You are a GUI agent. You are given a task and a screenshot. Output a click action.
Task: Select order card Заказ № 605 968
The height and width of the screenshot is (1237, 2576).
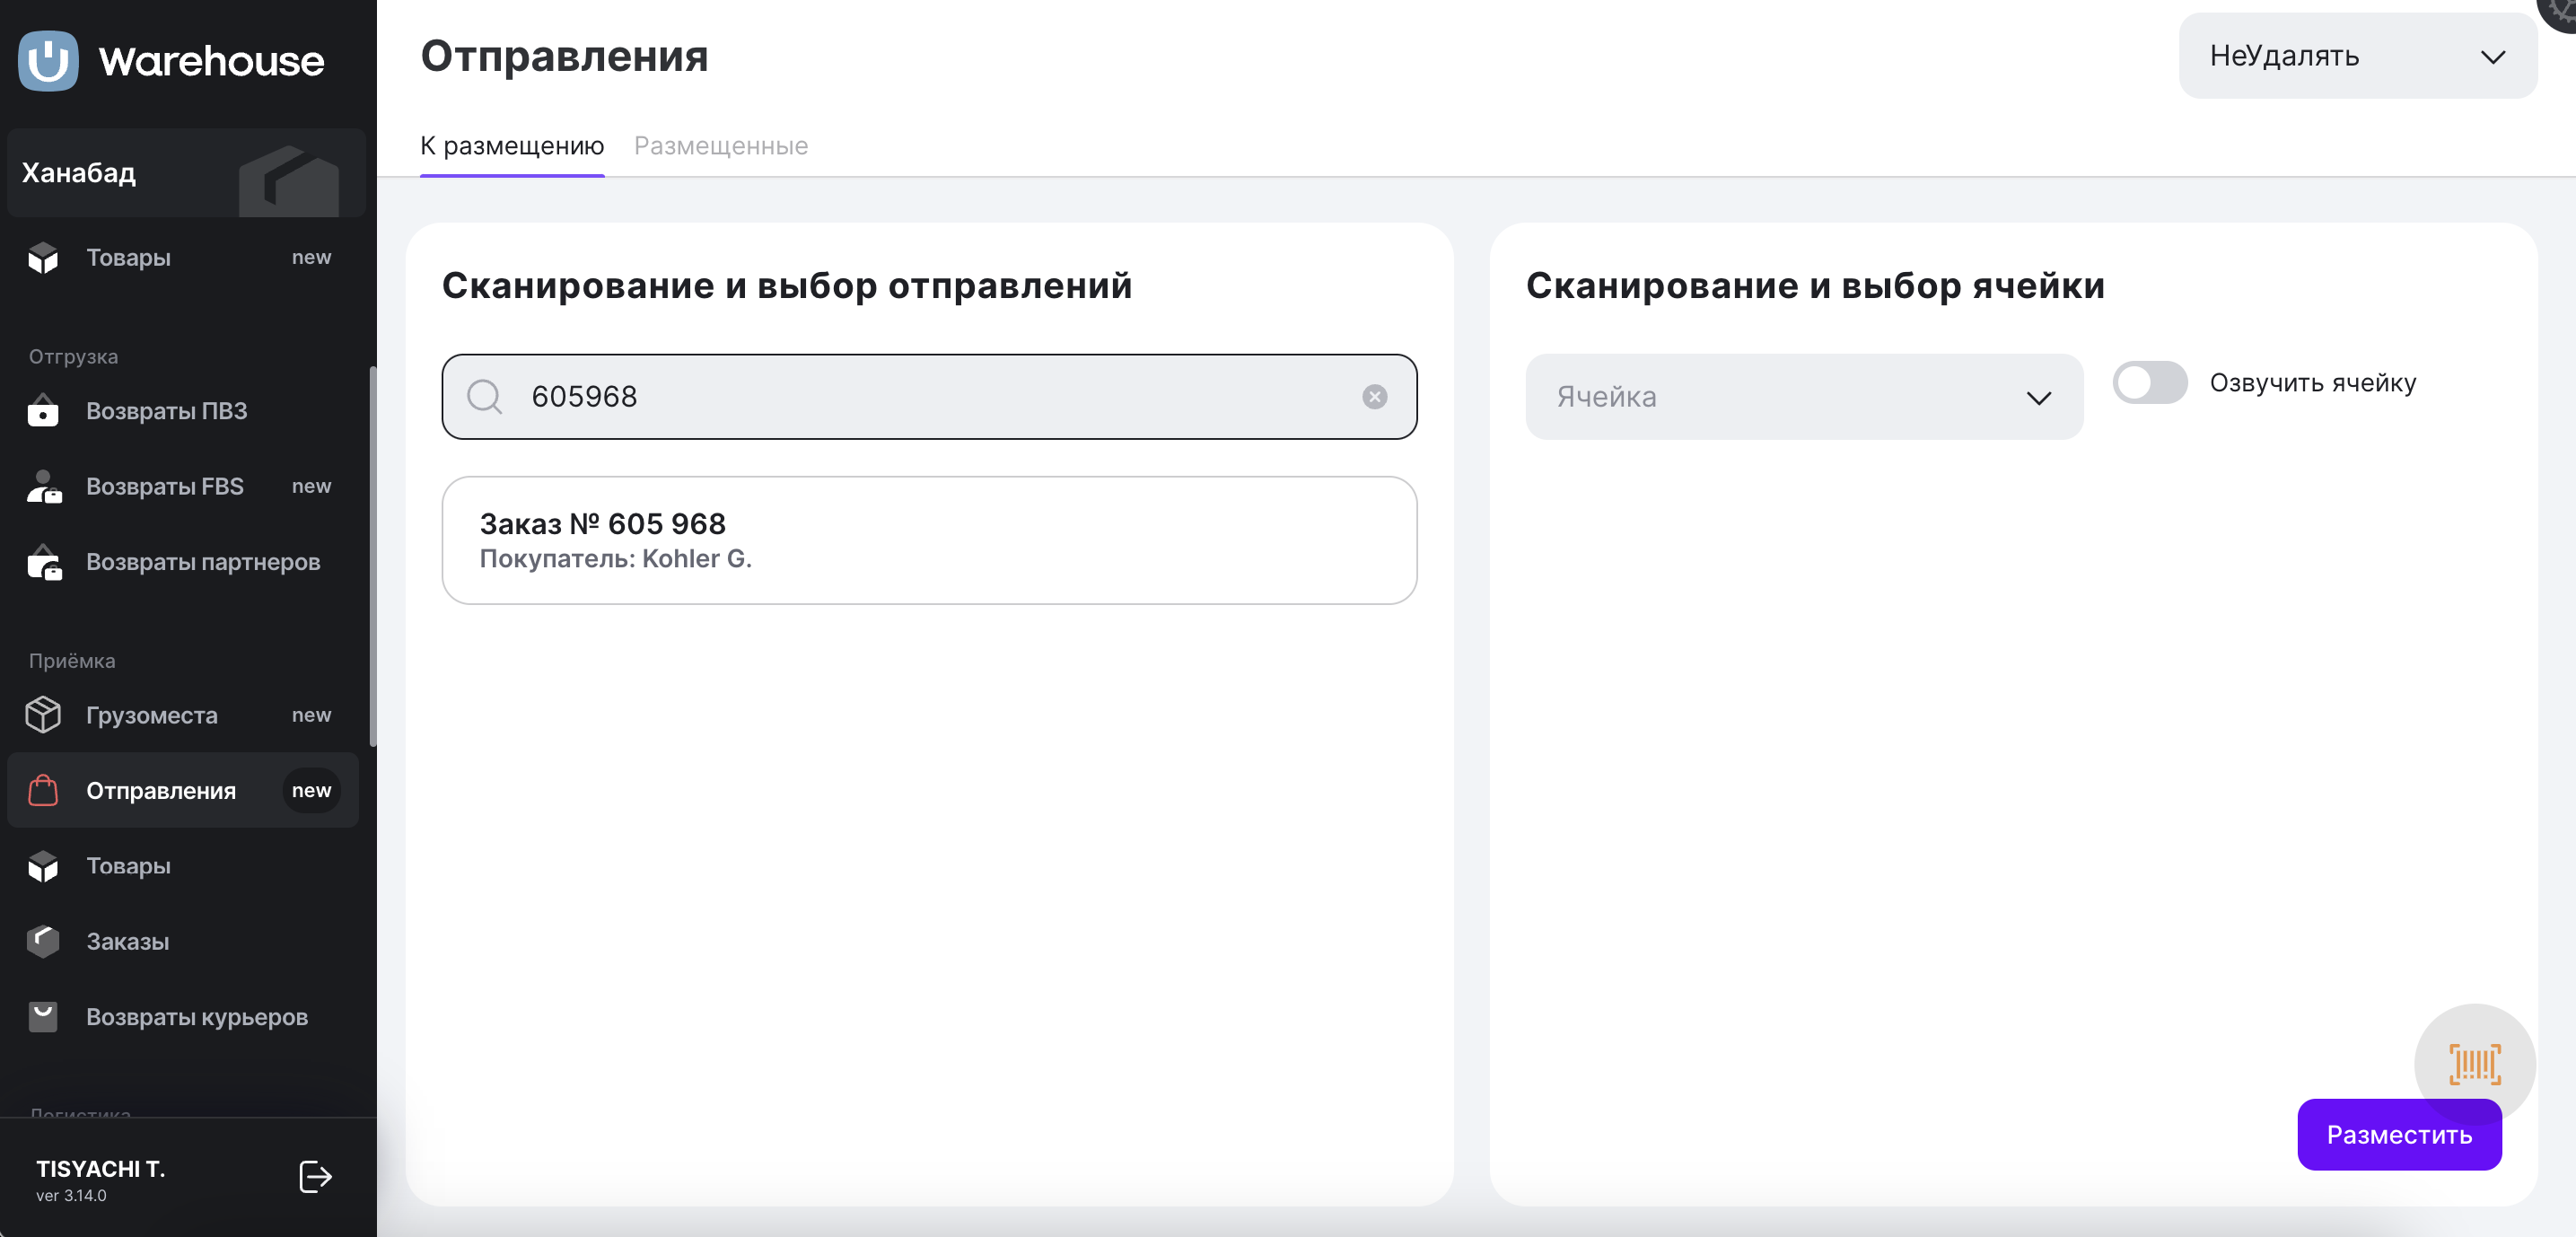coord(928,540)
